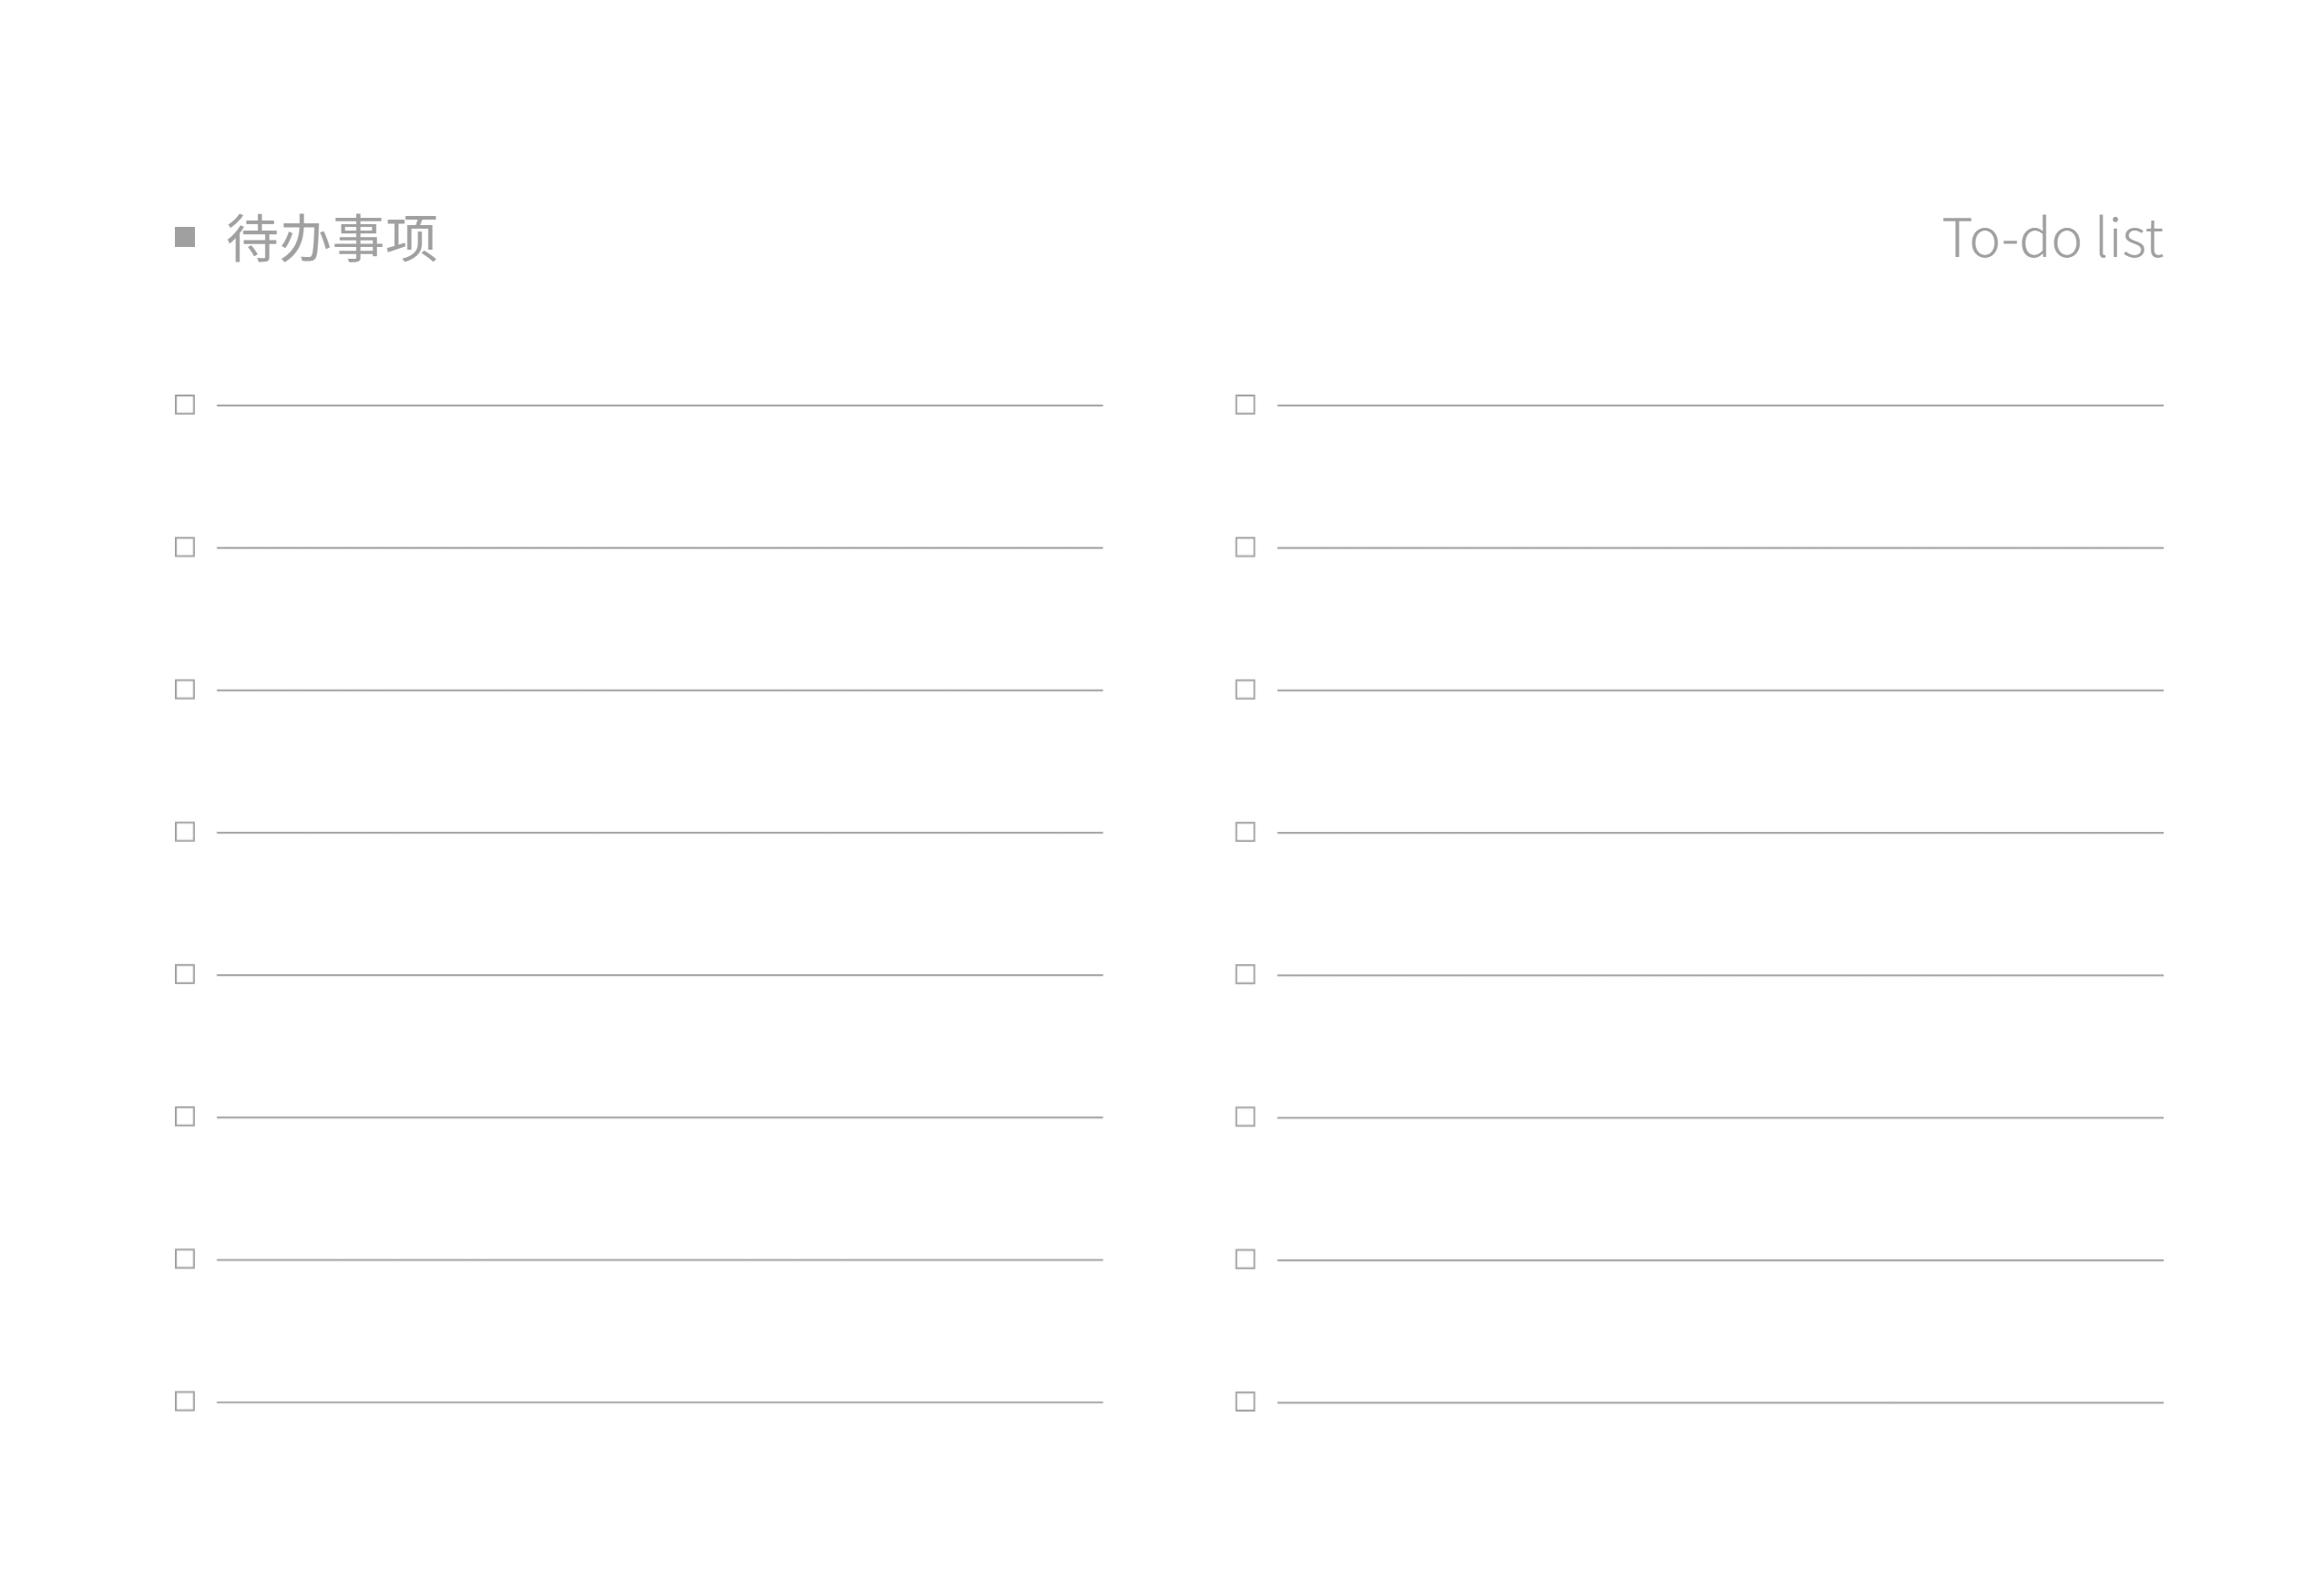Image resolution: width=2324 pixels, height=1571 pixels.
Task: Check the fourth checkbox in right column
Action: tap(1245, 832)
